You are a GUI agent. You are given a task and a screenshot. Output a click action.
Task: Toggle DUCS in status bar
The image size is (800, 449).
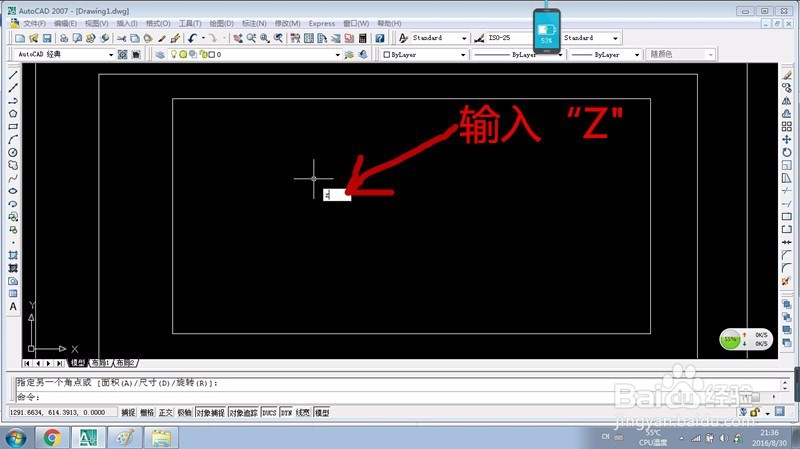point(269,412)
